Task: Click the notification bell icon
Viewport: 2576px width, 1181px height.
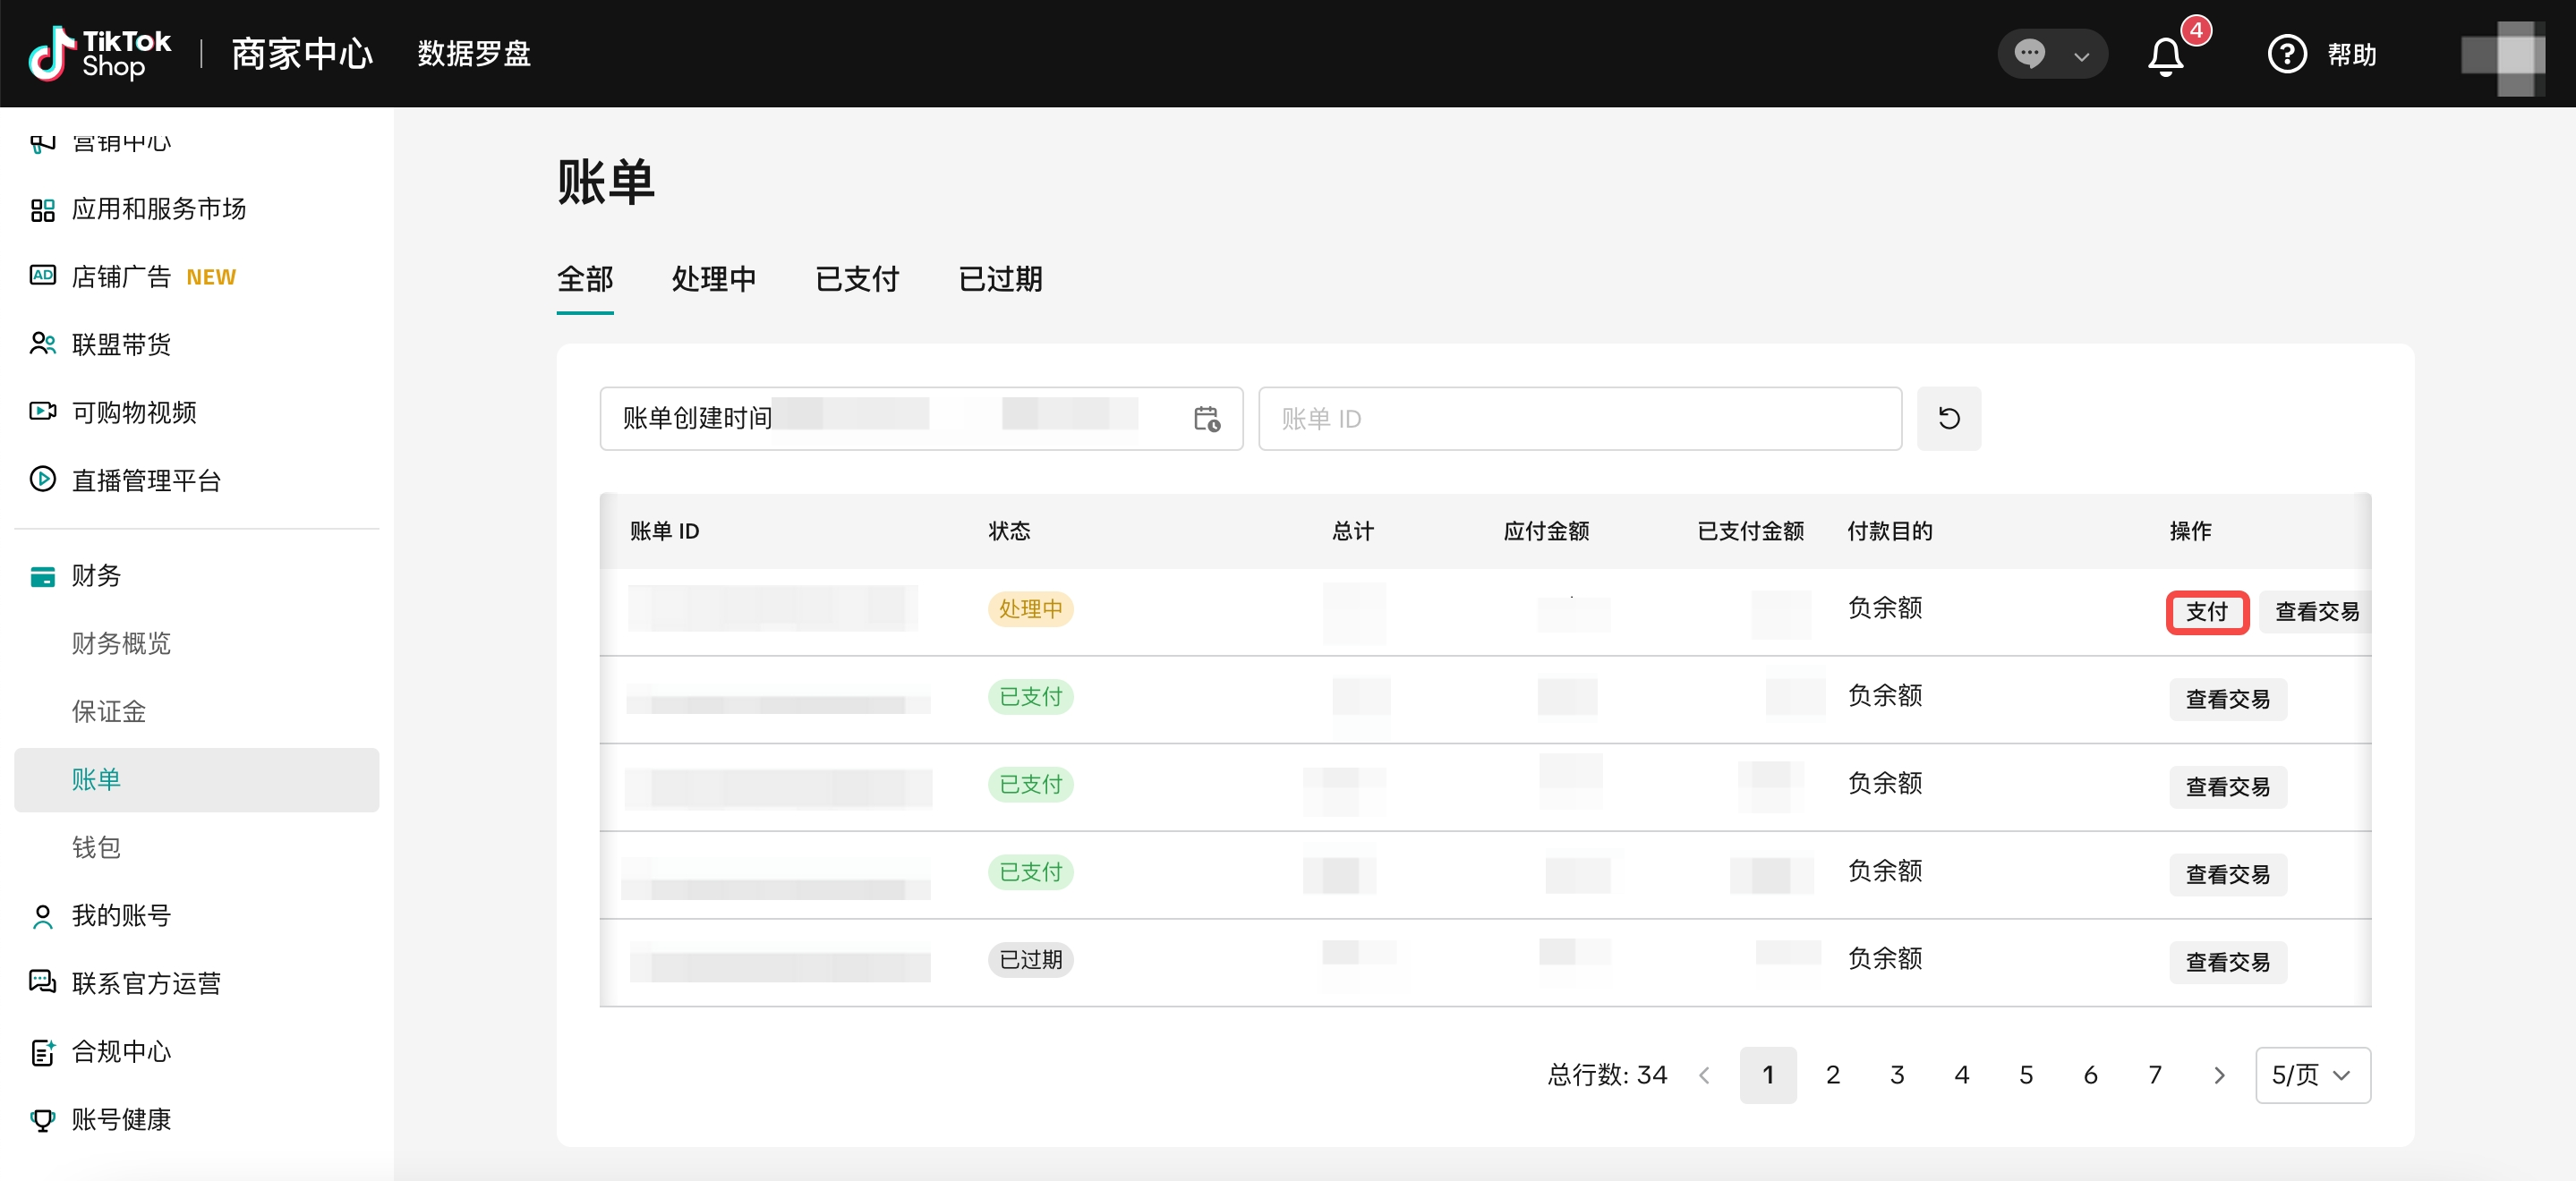Action: pos(2165,56)
